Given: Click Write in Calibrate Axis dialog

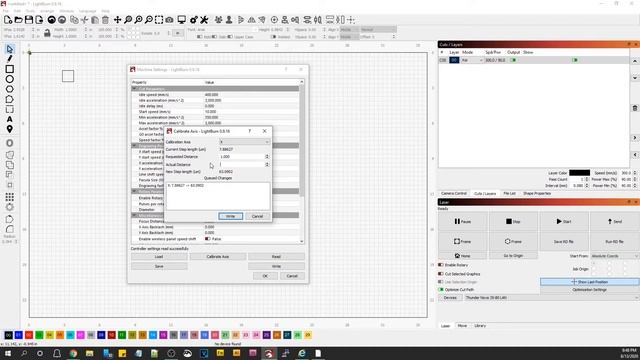Looking at the screenshot, I should click(231, 216).
